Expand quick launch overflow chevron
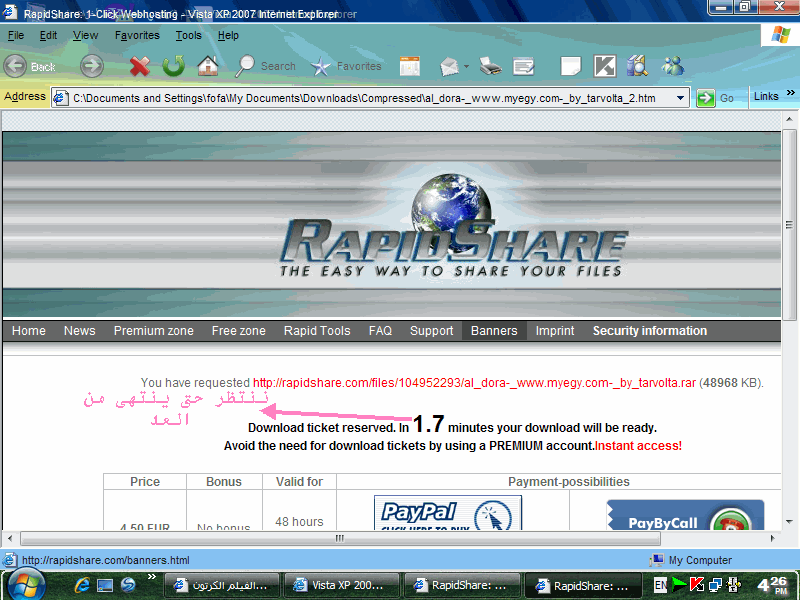The image size is (800, 600). 152,577
